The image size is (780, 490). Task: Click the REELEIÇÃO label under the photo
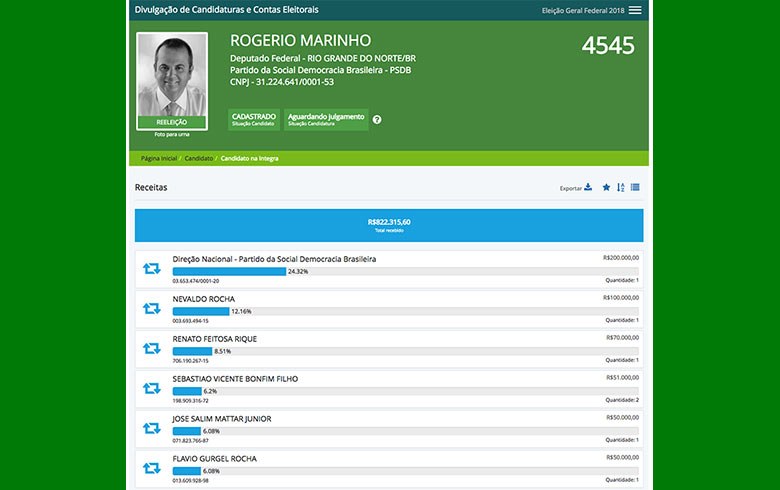click(x=172, y=122)
